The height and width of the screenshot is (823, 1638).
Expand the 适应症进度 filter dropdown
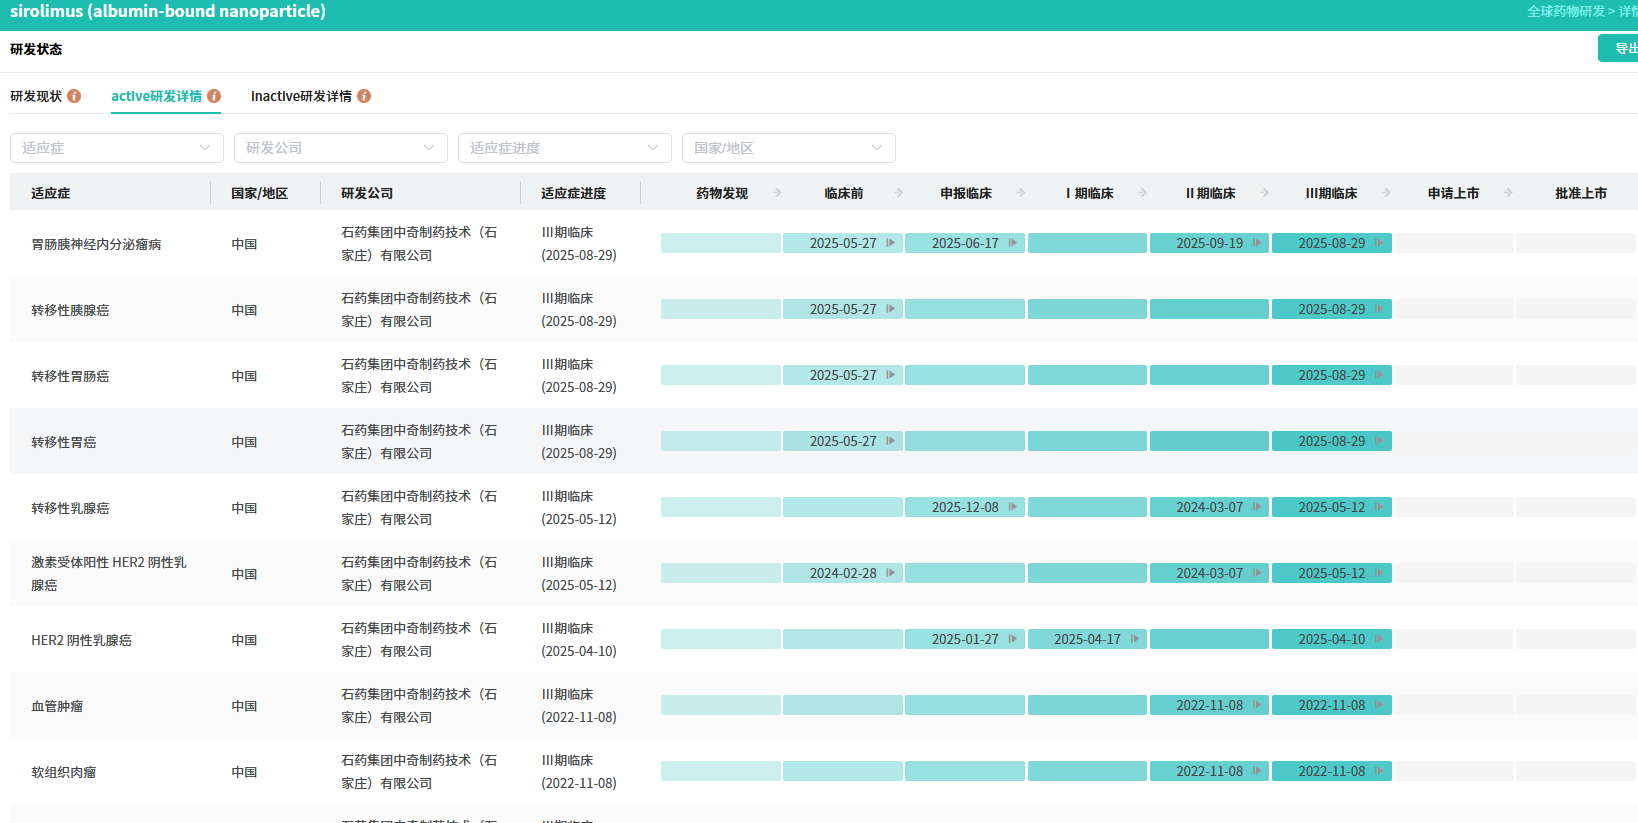point(564,148)
